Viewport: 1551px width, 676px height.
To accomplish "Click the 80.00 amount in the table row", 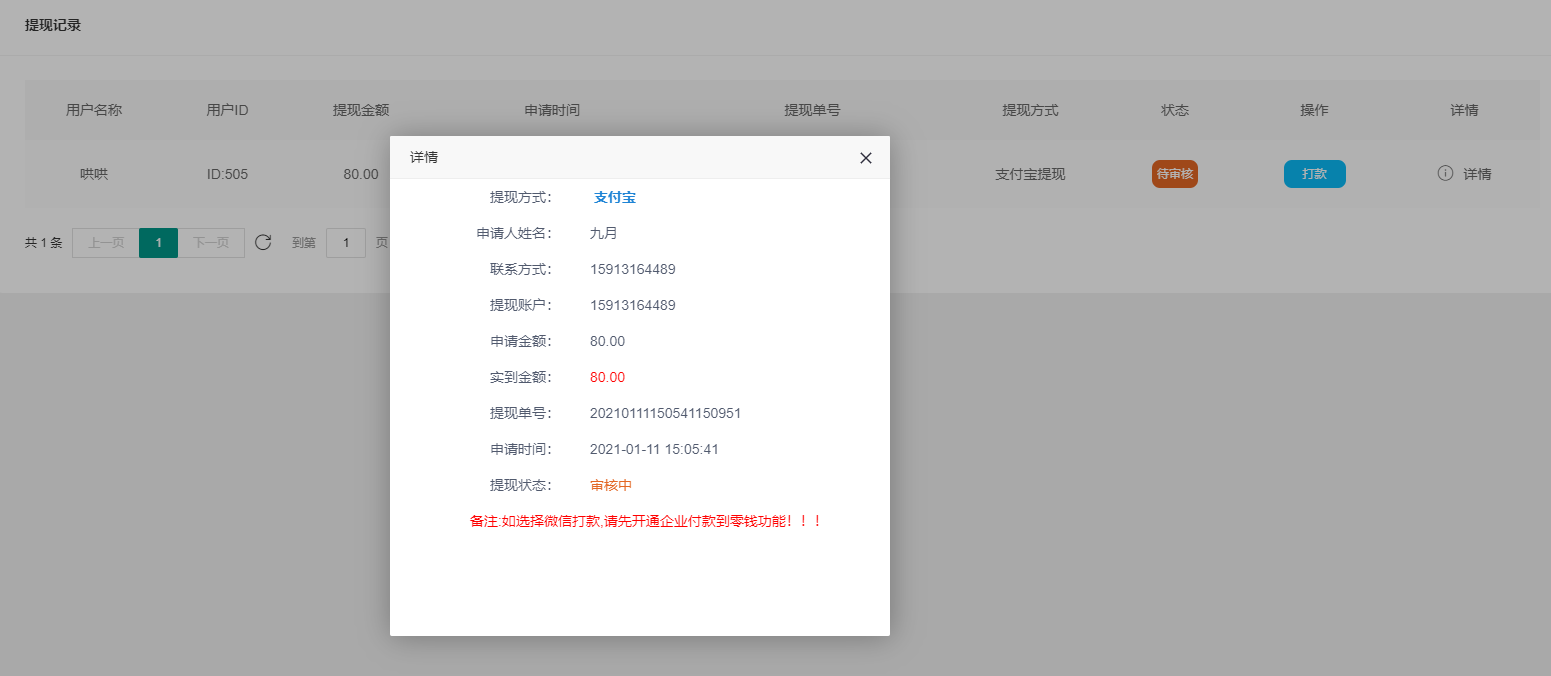I will pyautogui.click(x=361, y=174).
